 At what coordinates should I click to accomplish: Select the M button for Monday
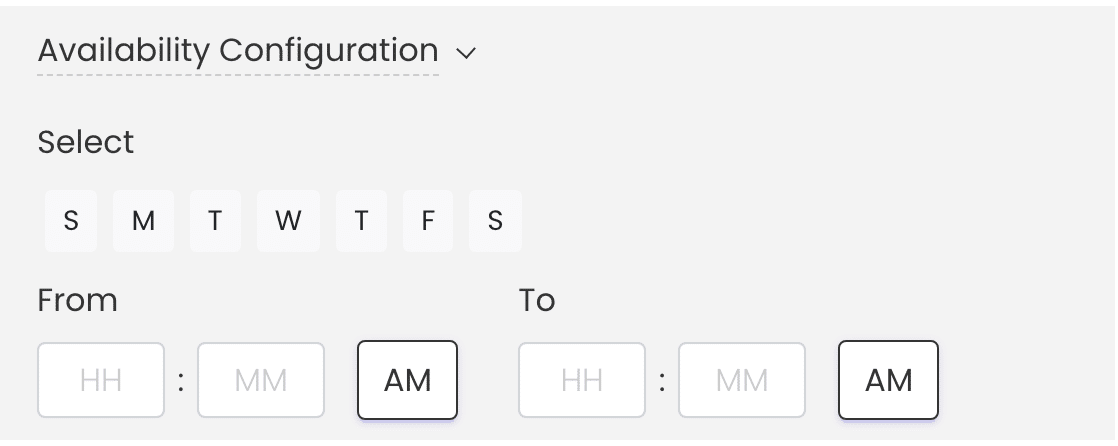143,221
